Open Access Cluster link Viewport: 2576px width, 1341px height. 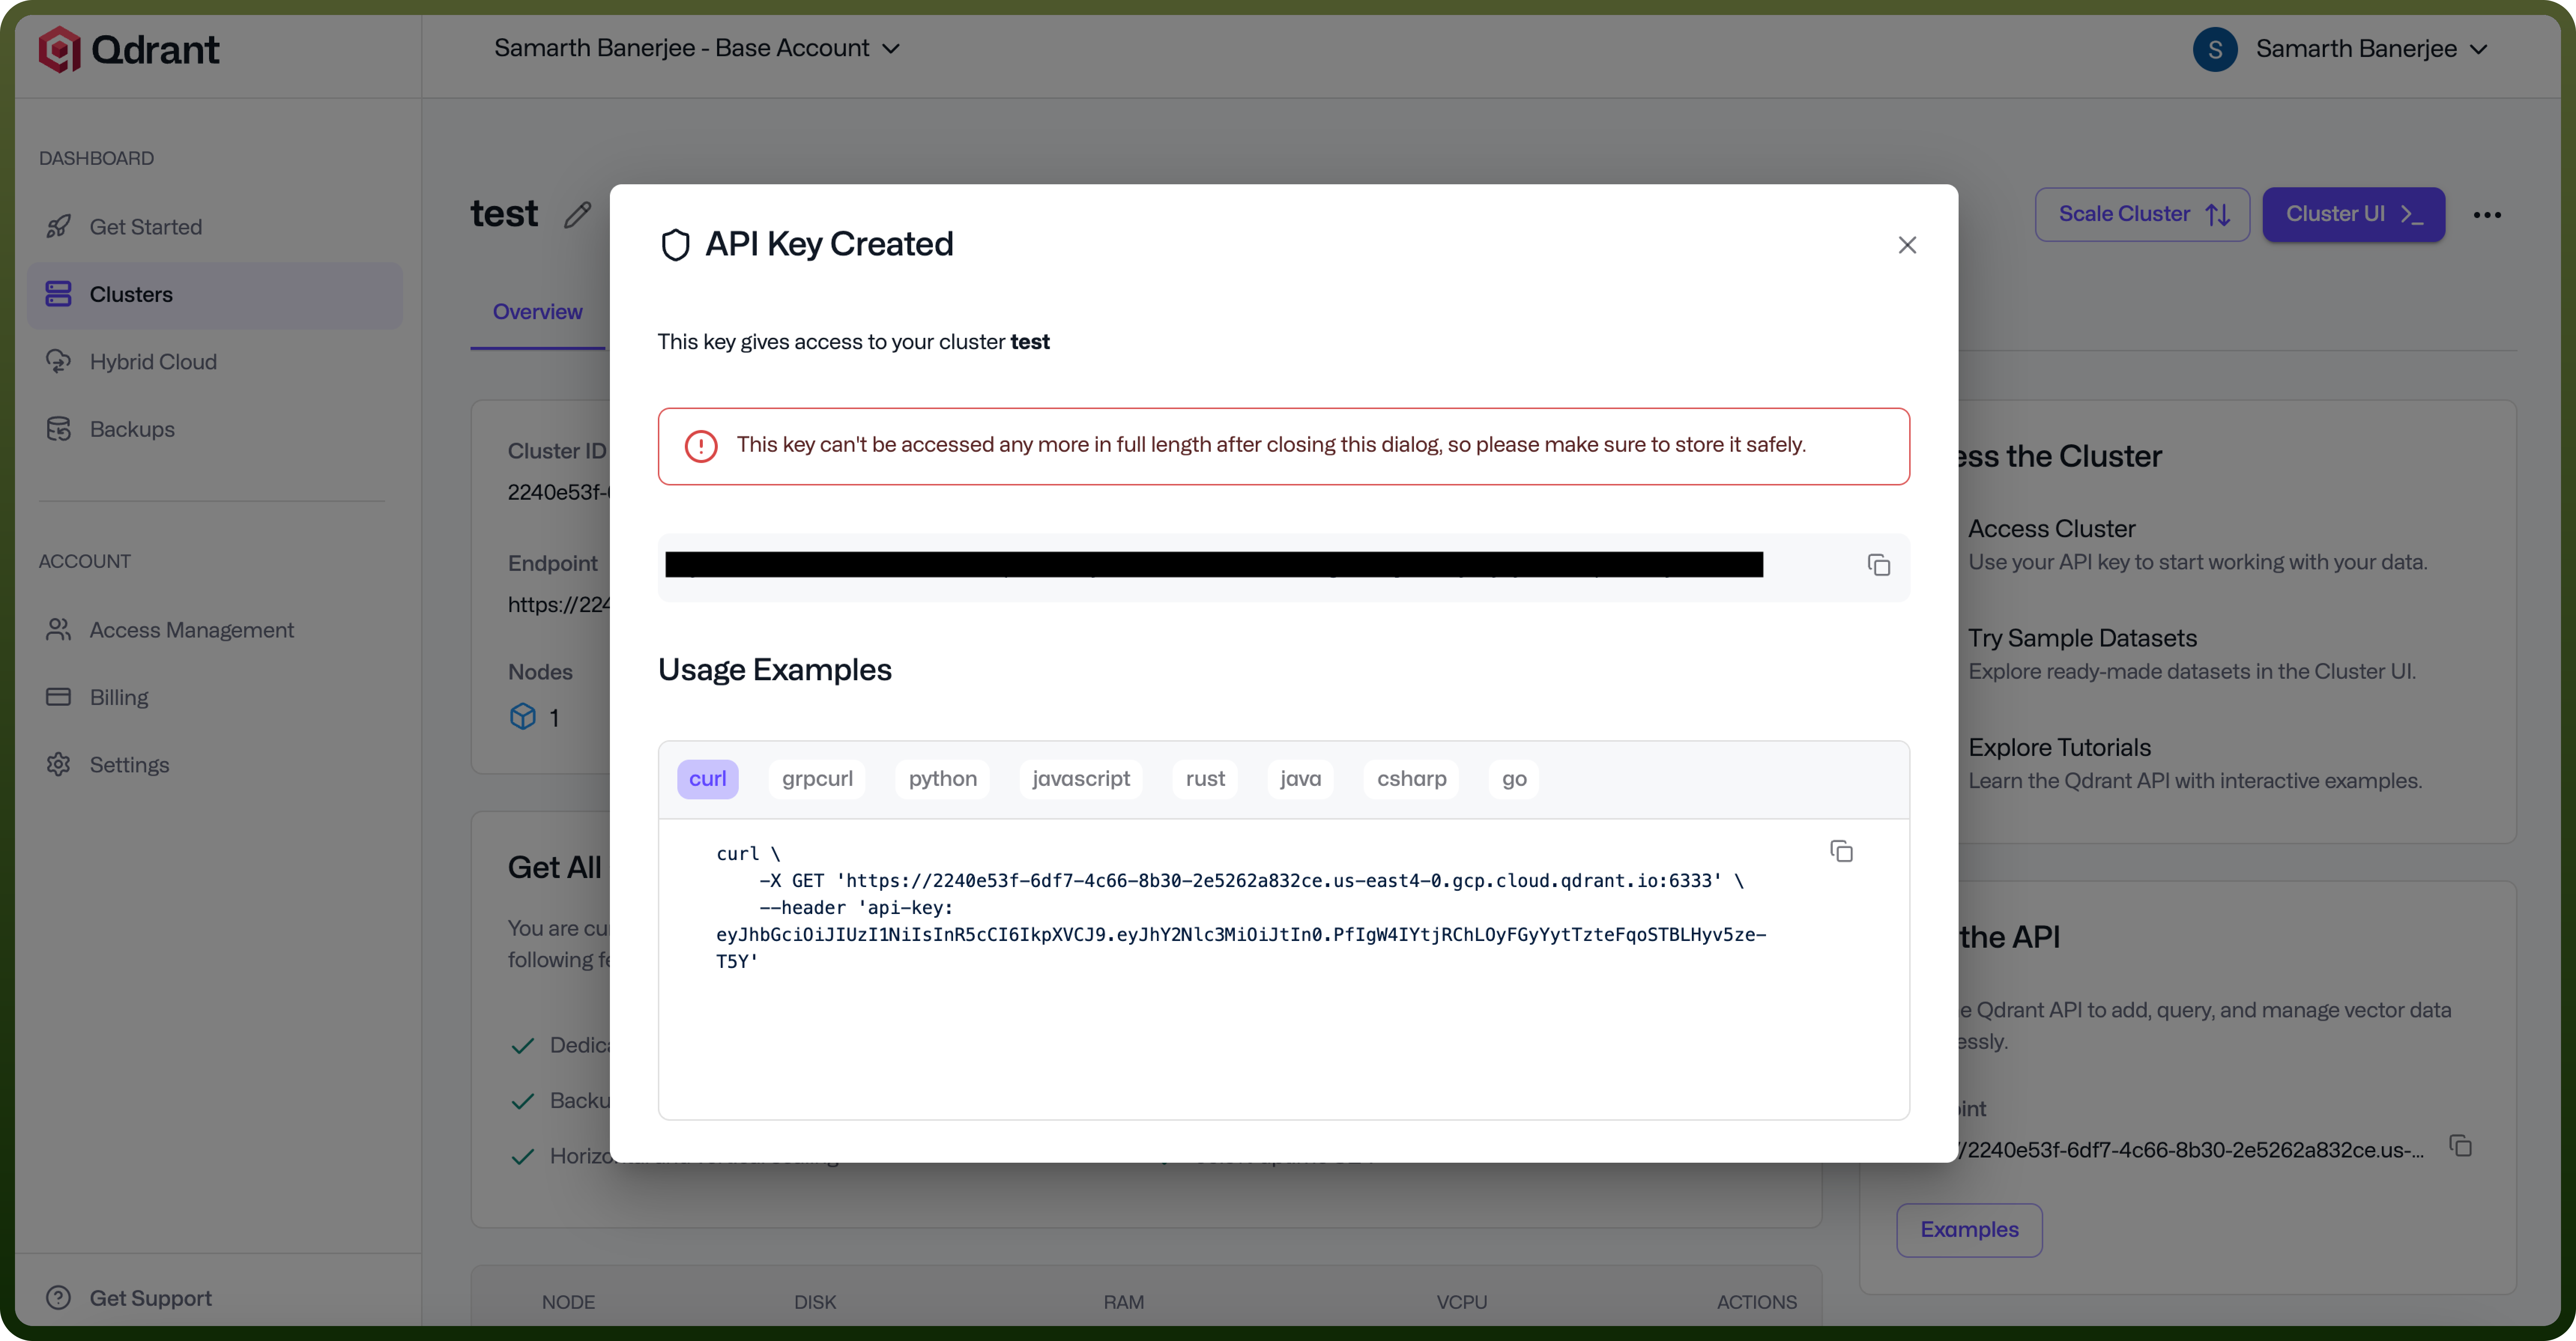pyautogui.click(x=2051, y=529)
